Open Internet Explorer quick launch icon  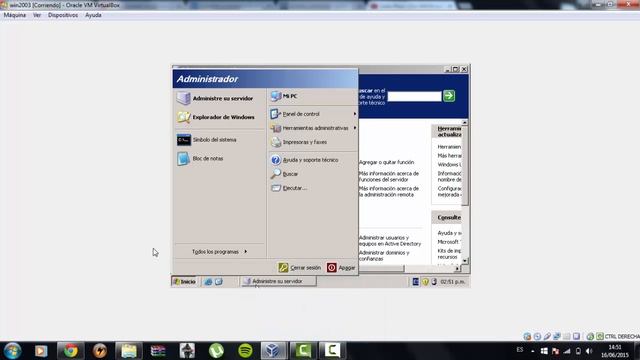208,282
